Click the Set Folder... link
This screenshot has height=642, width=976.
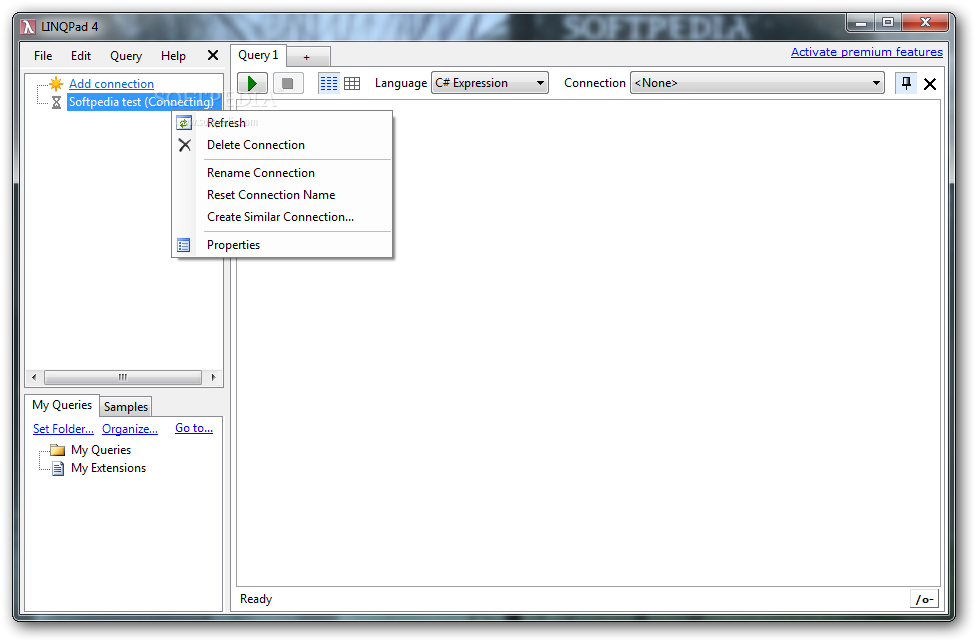coord(63,428)
